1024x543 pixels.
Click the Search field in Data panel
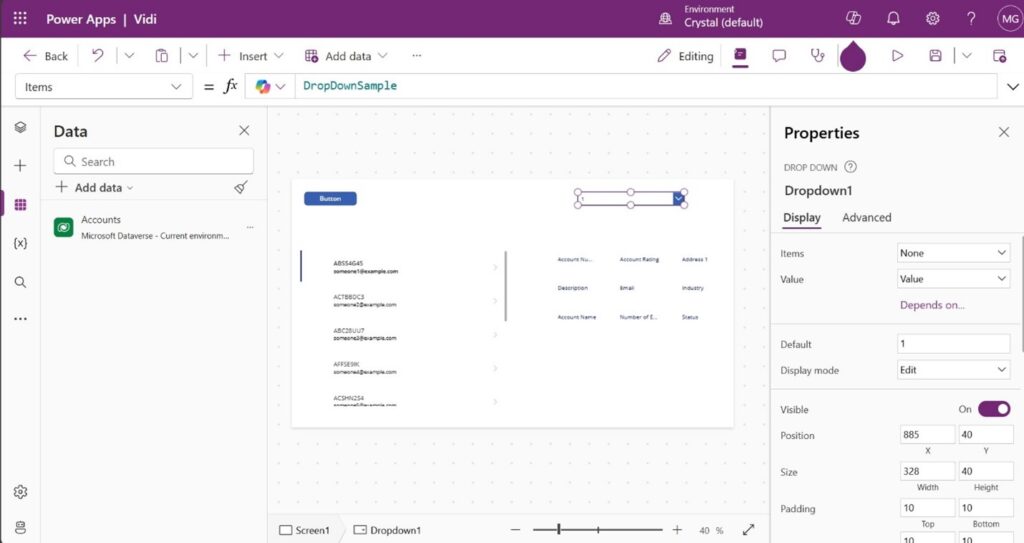point(154,161)
